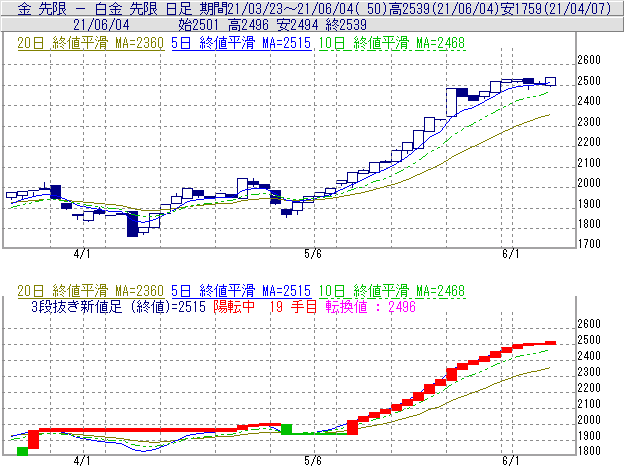The width and height of the screenshot is (624, 473).
Task: Click the closing value 終2539
Action: [346, 25]
